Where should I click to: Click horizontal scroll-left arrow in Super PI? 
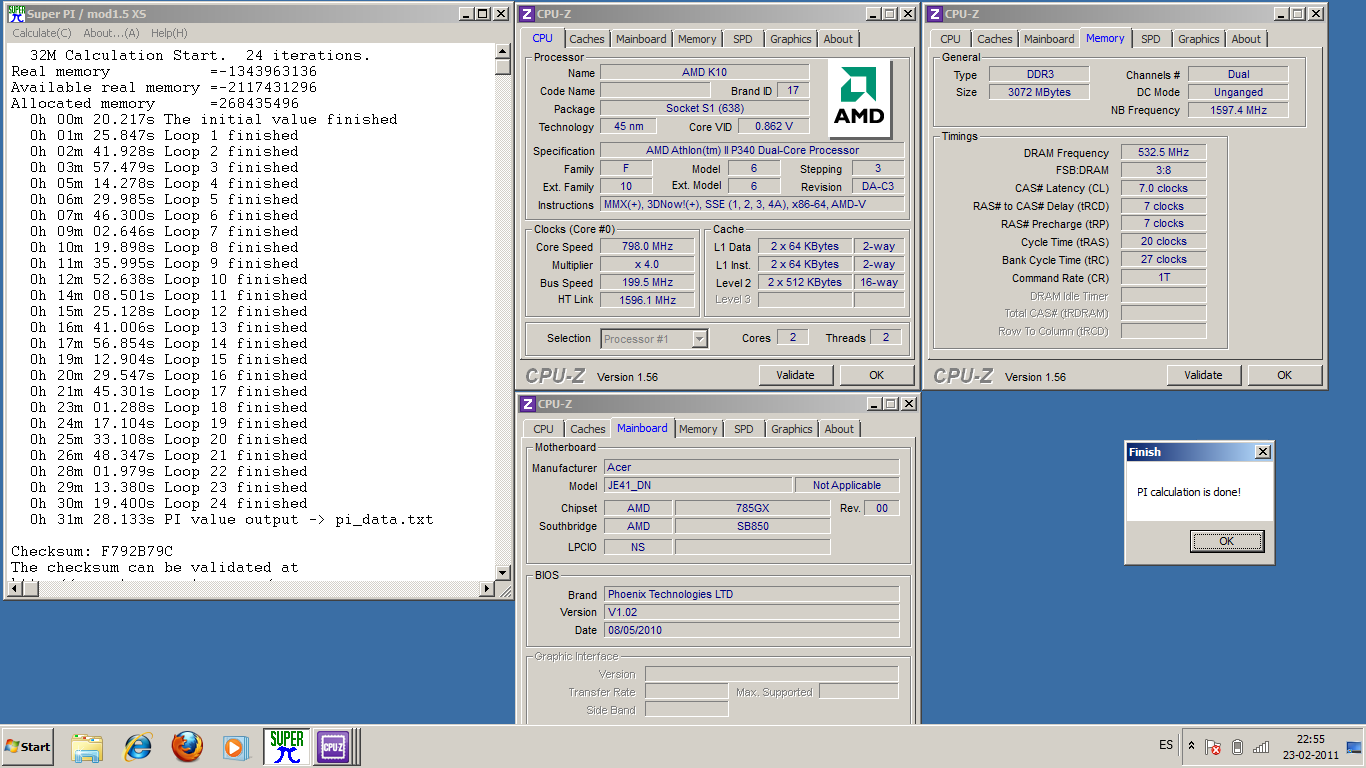point(12,588)
